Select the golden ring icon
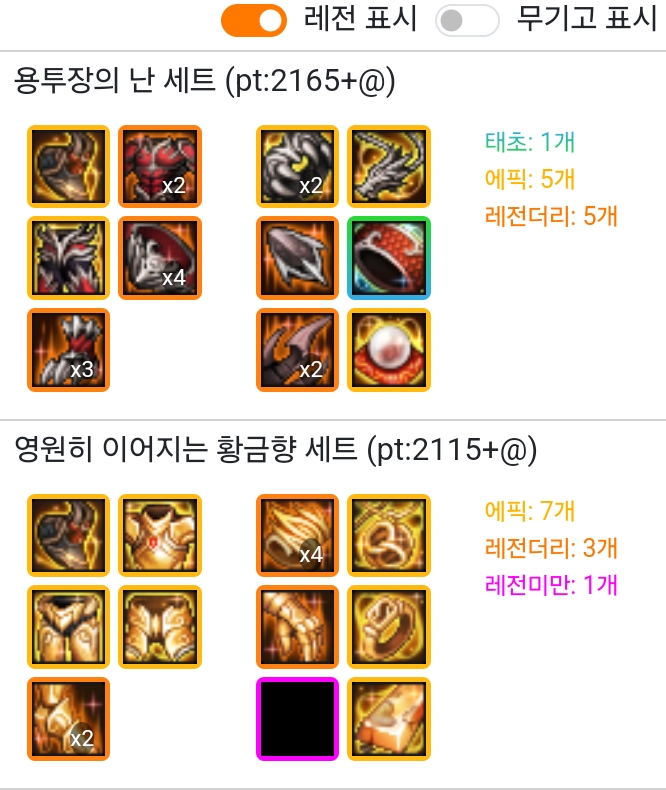The image size is (666, 790). [x=389, y=627]
